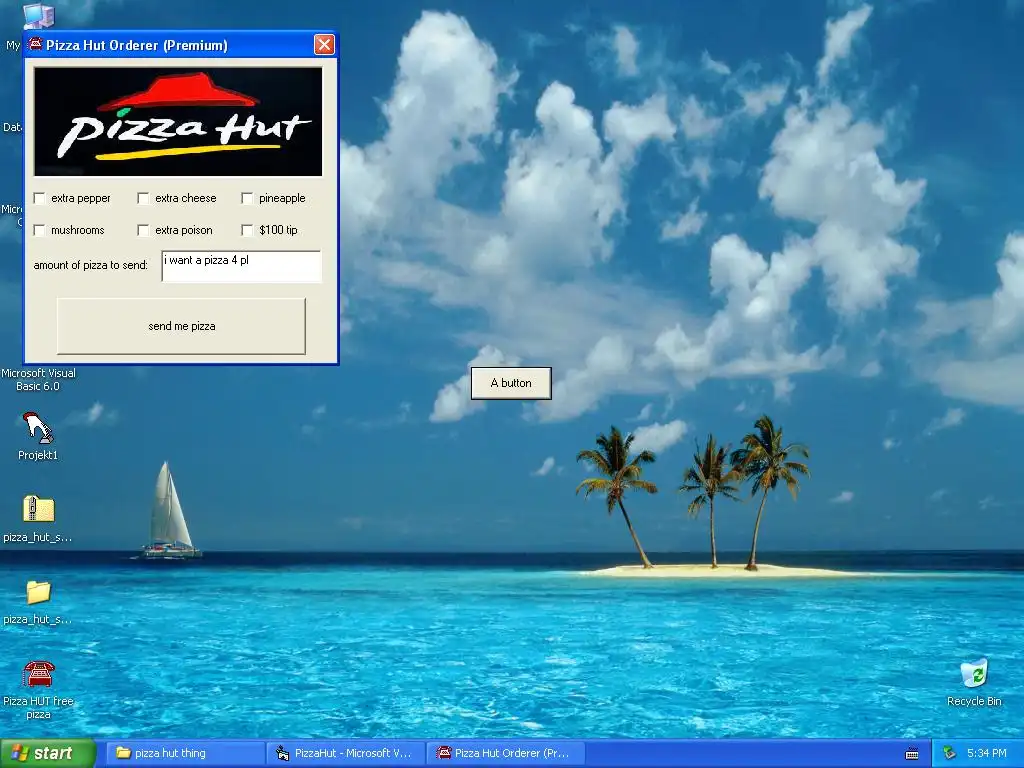
Task: Click the keyboard icon in the taskbar
Action: pyautogui.click(x=912, y=754)
